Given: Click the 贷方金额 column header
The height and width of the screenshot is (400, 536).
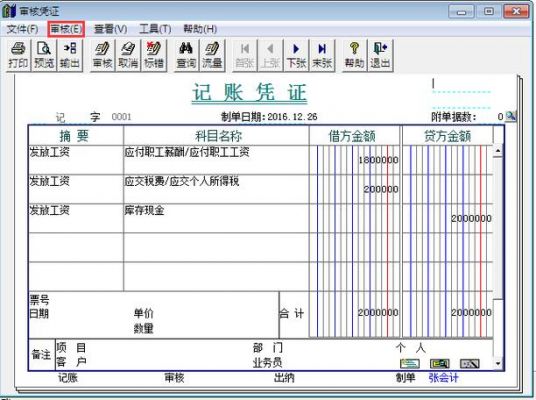Looking at the screenshot, I should click(447, 136).
